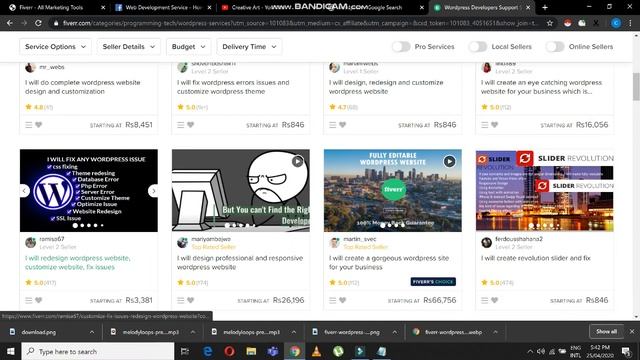This screenshot has width=640, height=360.
Task: Click the browser address bar URL
Action: click(300, 23)
